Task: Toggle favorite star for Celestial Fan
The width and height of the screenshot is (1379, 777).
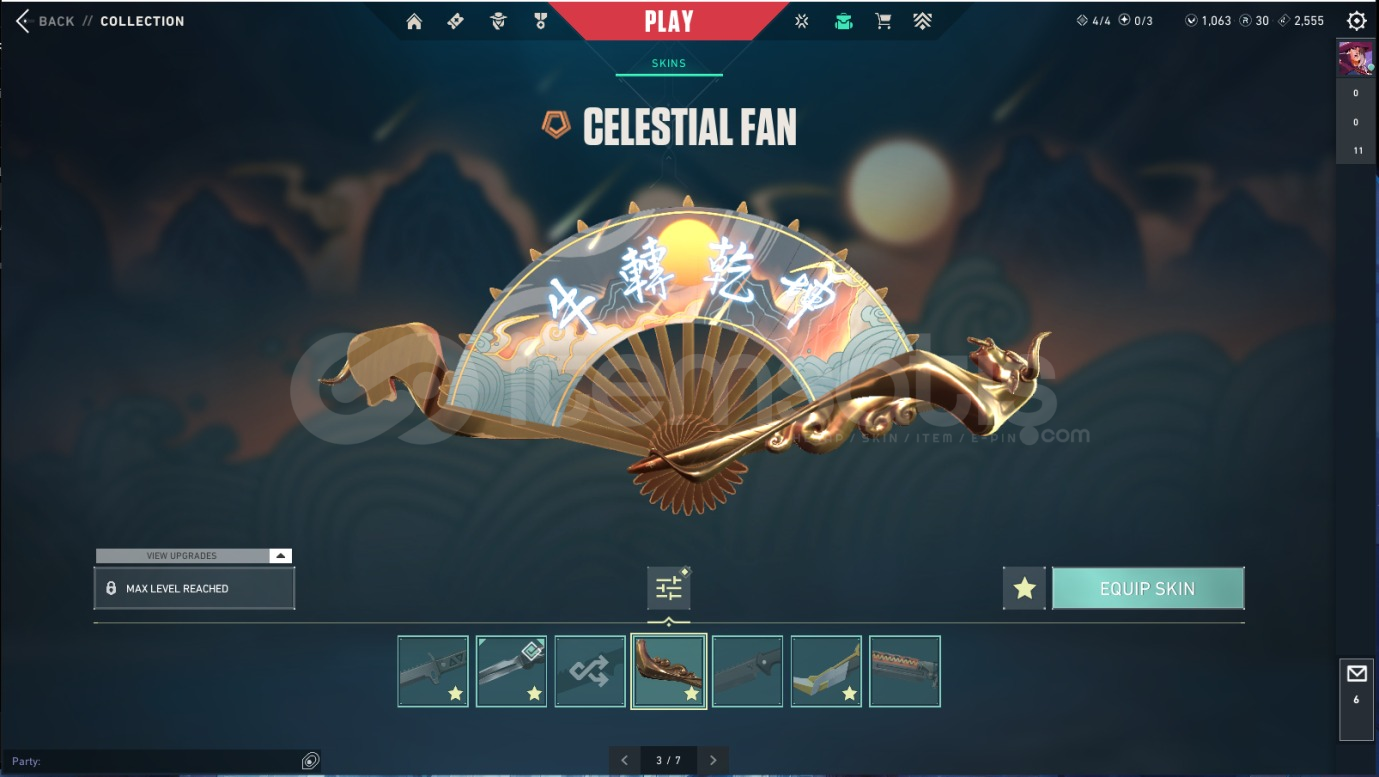Action: click(1024, 589)
